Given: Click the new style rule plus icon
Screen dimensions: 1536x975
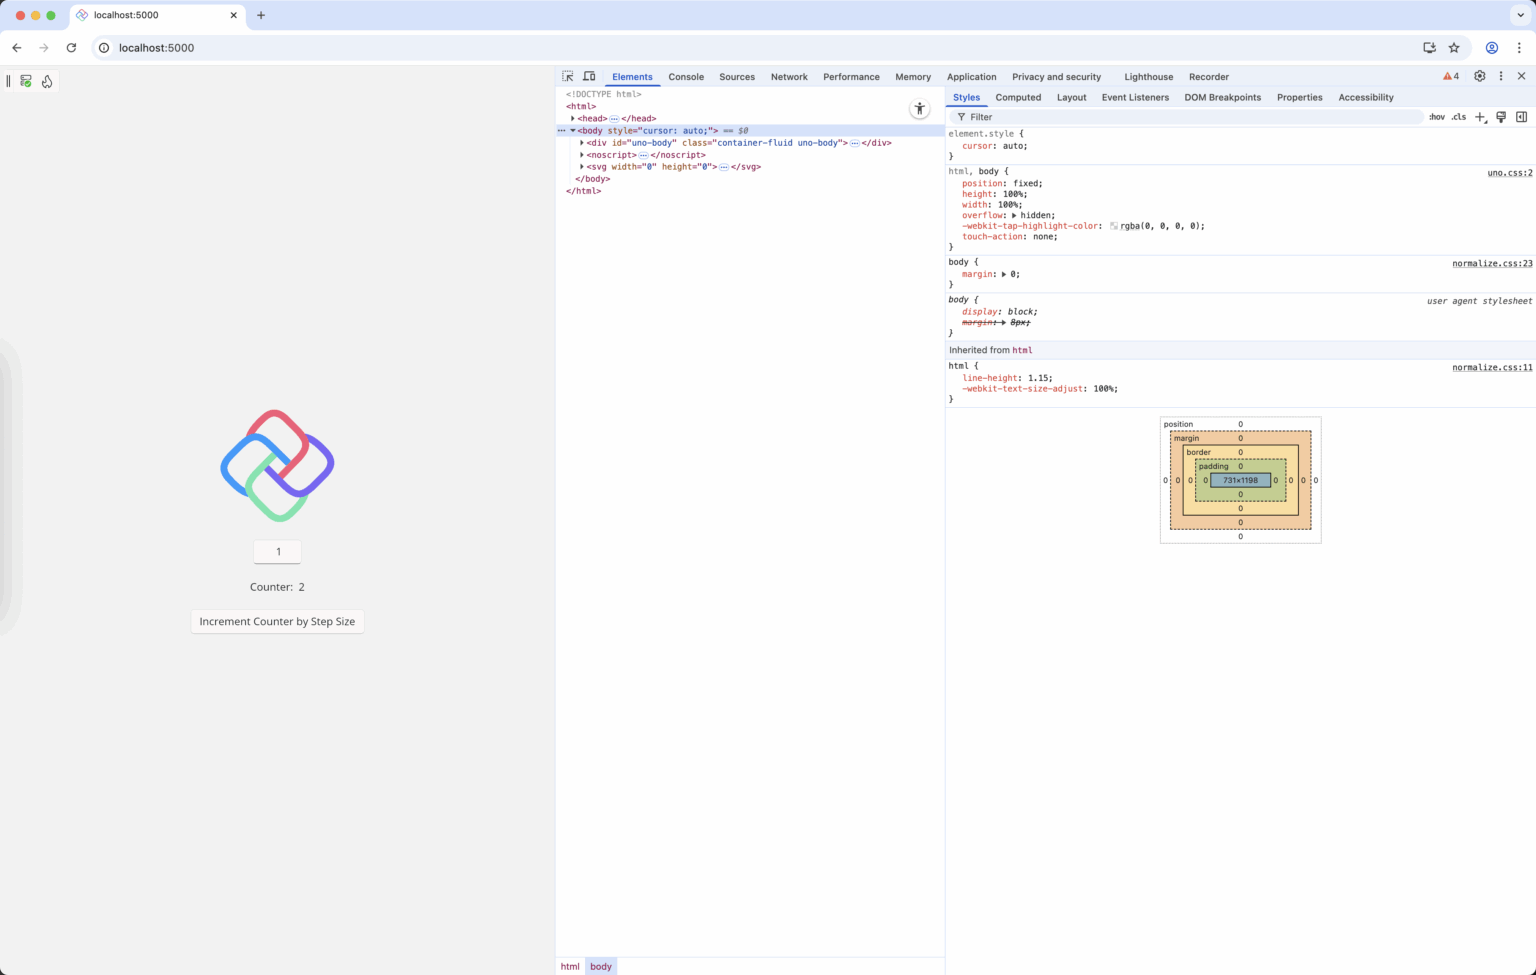Looking at the screenshot, I should [x=1481, y=117].
